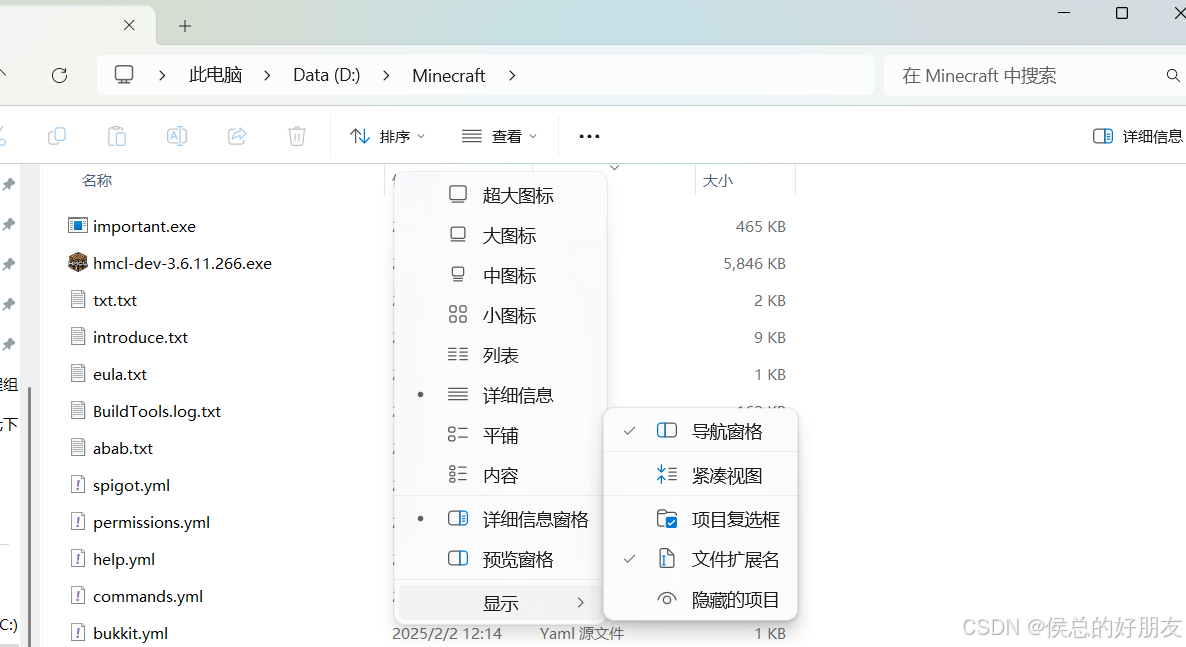This screenshot has height=647, width=1186.
Task: Expand the Show (显示) submenu
Action: pos(500,603)
